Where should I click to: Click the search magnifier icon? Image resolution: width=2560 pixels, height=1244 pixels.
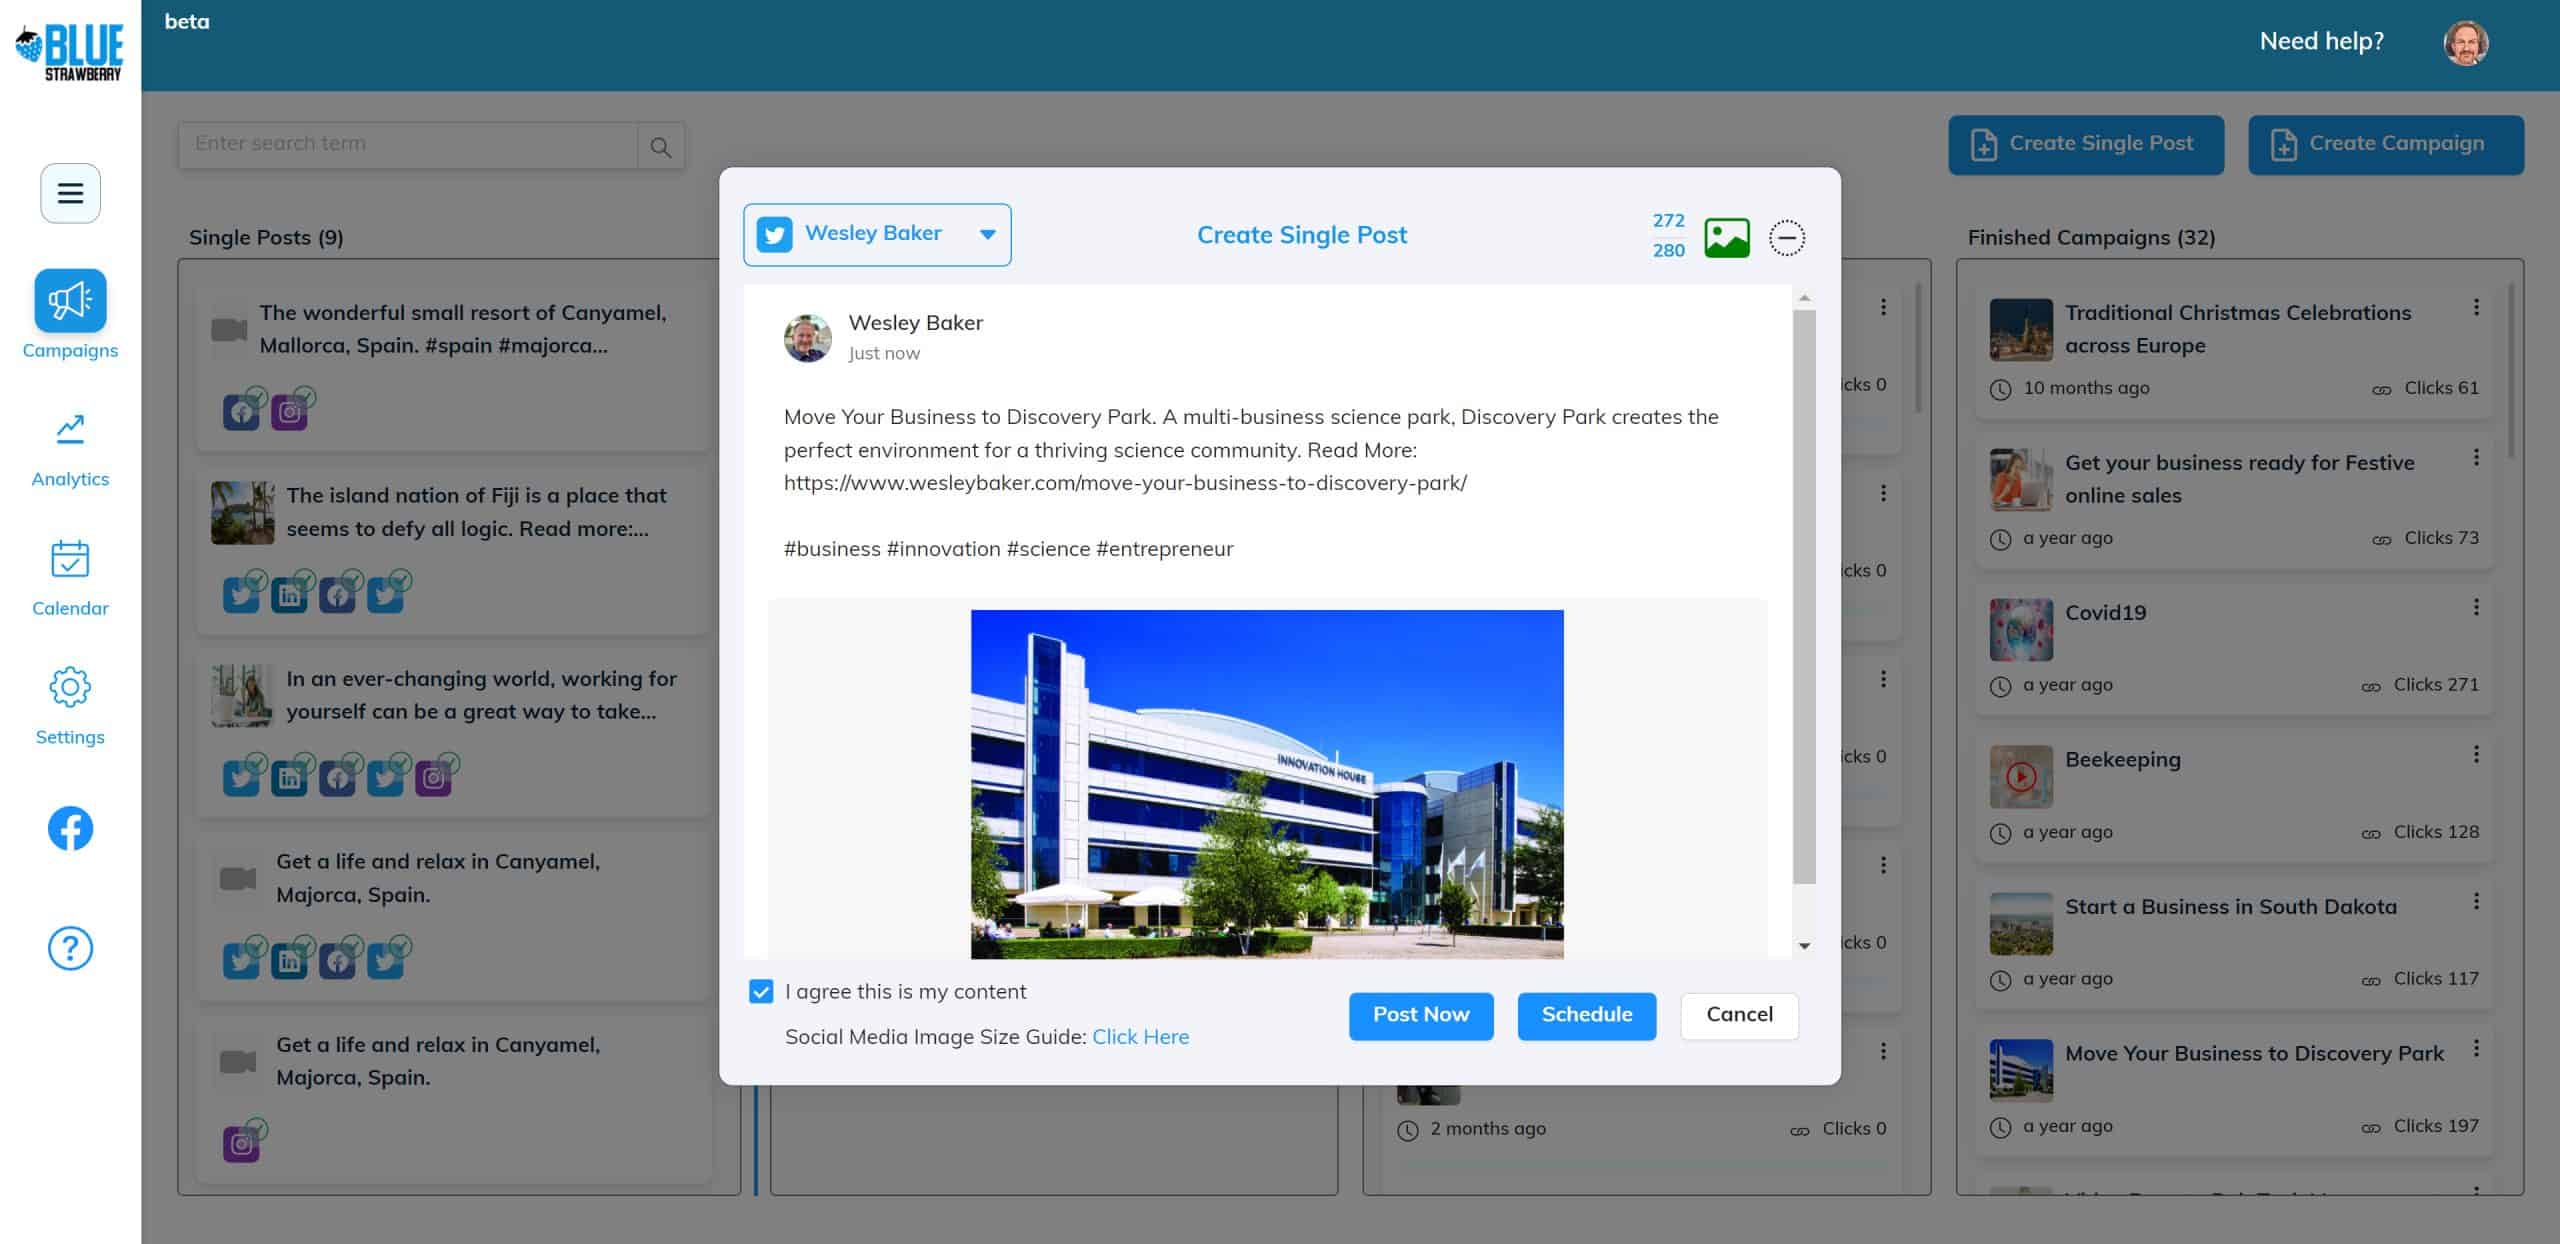click(x=660, y=147)
